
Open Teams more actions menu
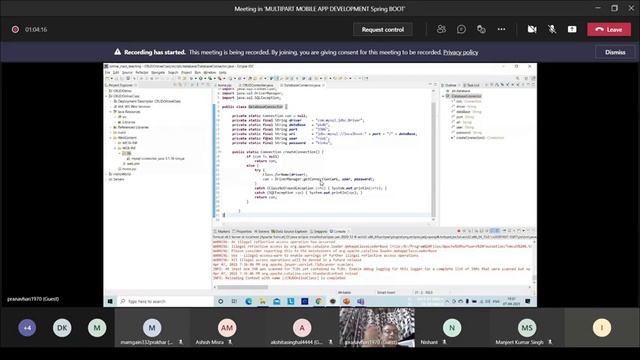[501, 29]
